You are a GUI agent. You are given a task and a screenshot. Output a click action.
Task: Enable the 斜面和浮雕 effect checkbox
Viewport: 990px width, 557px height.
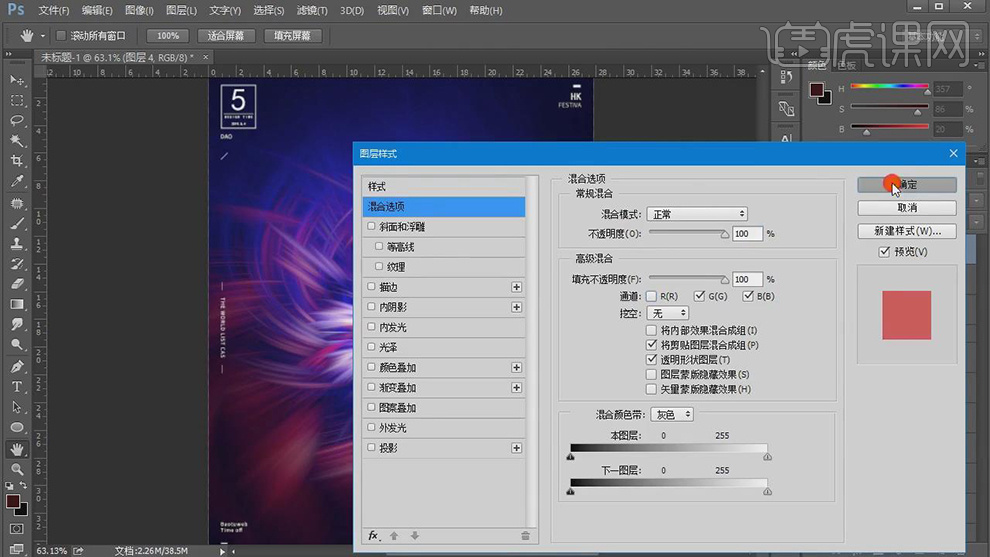pos(372,227)
